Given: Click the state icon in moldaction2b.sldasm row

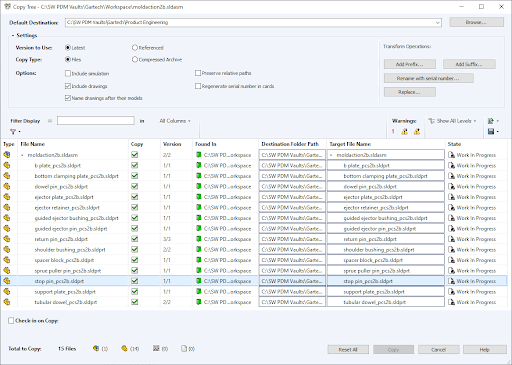Looking at the screenshot, I should (x=451, y=155).
